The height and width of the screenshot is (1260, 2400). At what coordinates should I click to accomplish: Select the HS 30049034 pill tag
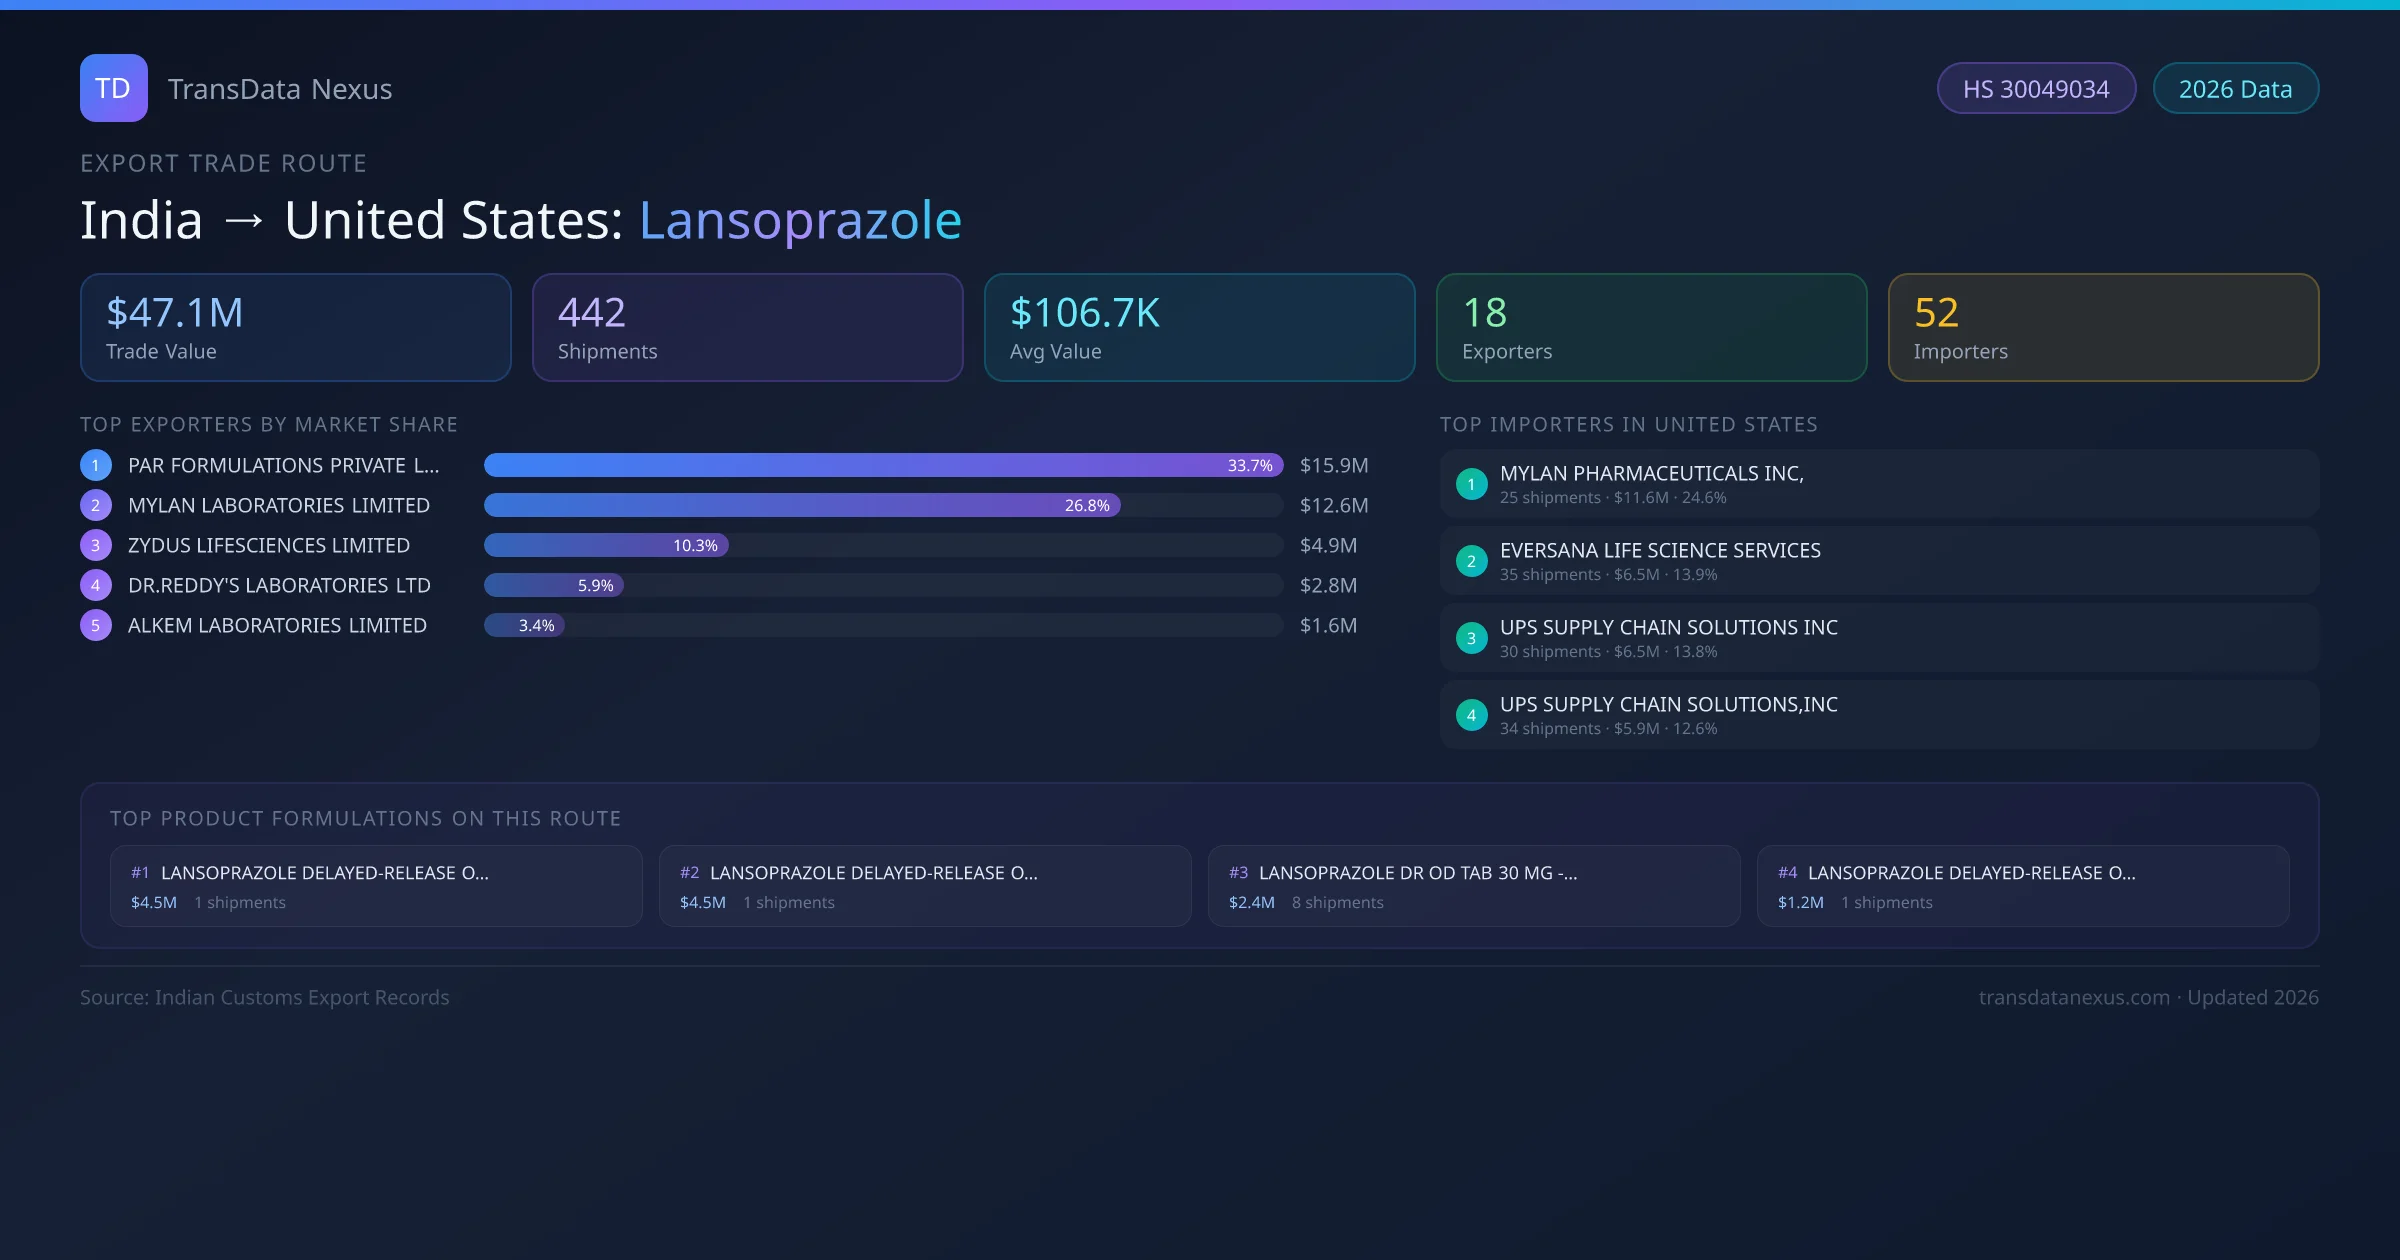point(2035,89)
